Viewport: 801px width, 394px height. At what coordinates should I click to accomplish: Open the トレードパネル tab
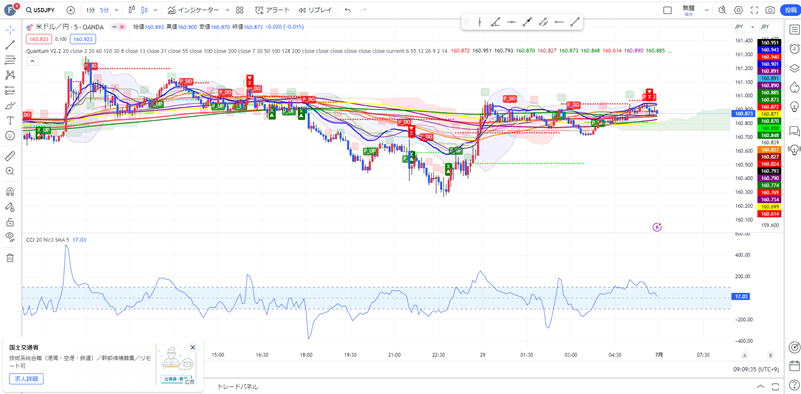click(x=238, y=386)
